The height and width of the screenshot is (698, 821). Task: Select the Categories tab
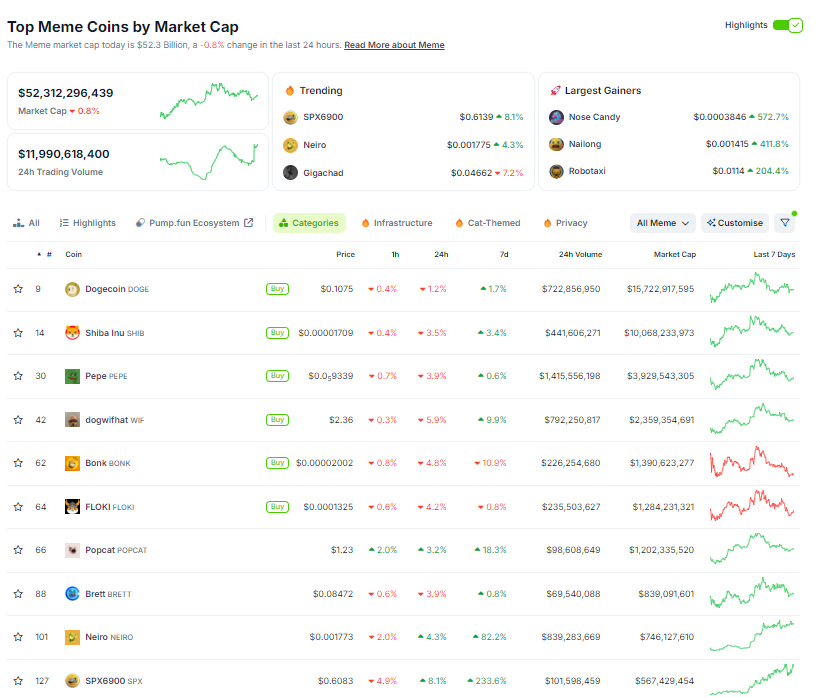coord(309,223)
